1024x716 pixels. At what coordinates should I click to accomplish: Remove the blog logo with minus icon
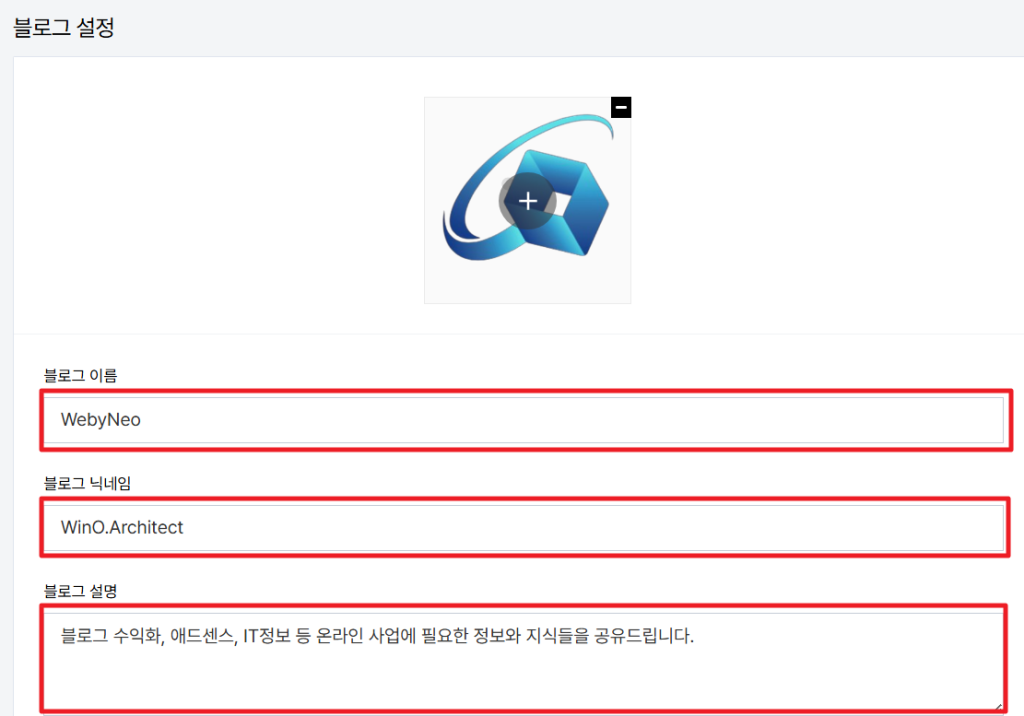[x=620, y=107]
